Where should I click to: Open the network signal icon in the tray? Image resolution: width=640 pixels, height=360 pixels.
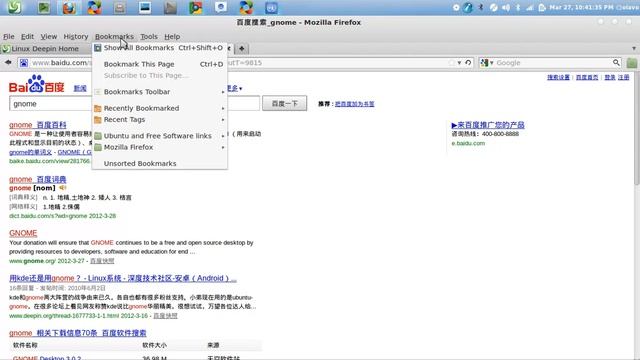530,7
